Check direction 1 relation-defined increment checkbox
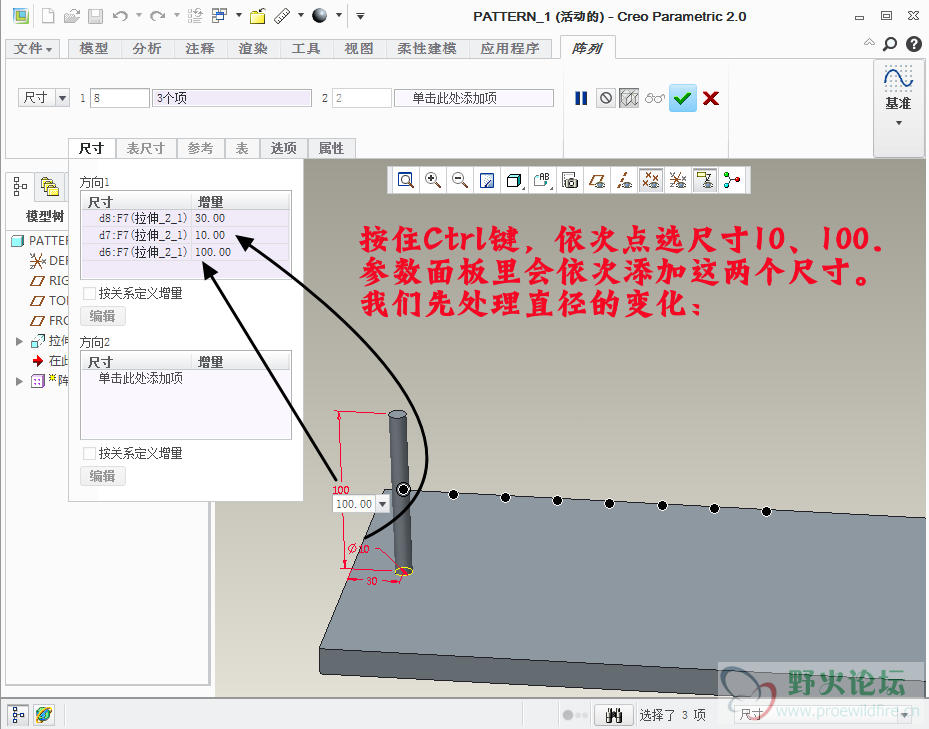The width and height of the screenshot is (929, 729). [89, 293]
